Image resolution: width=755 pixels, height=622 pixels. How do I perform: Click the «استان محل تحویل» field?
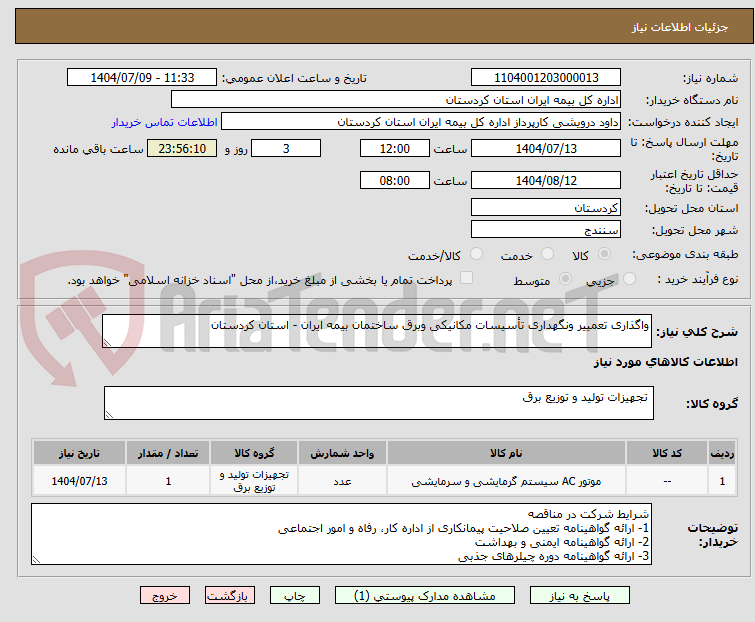coord(545,208)
